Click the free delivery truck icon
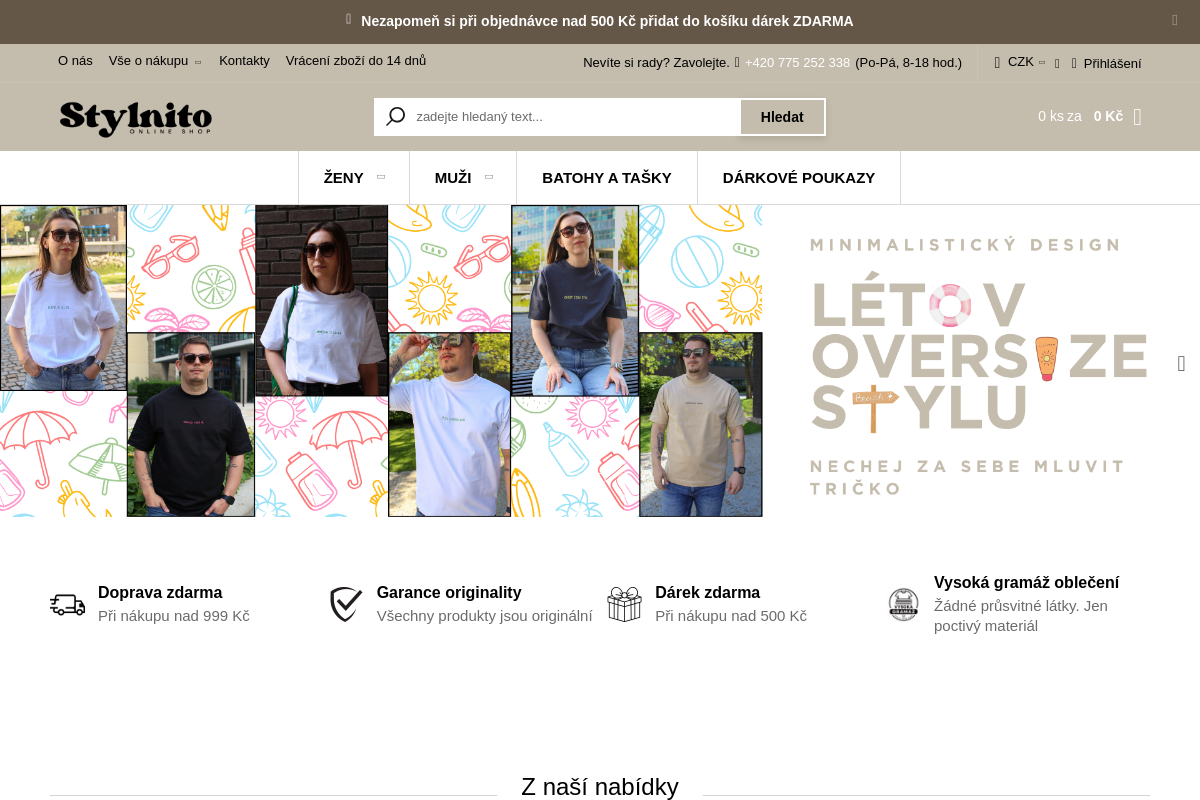1200x800 pixels. click(x=68, y=605)
